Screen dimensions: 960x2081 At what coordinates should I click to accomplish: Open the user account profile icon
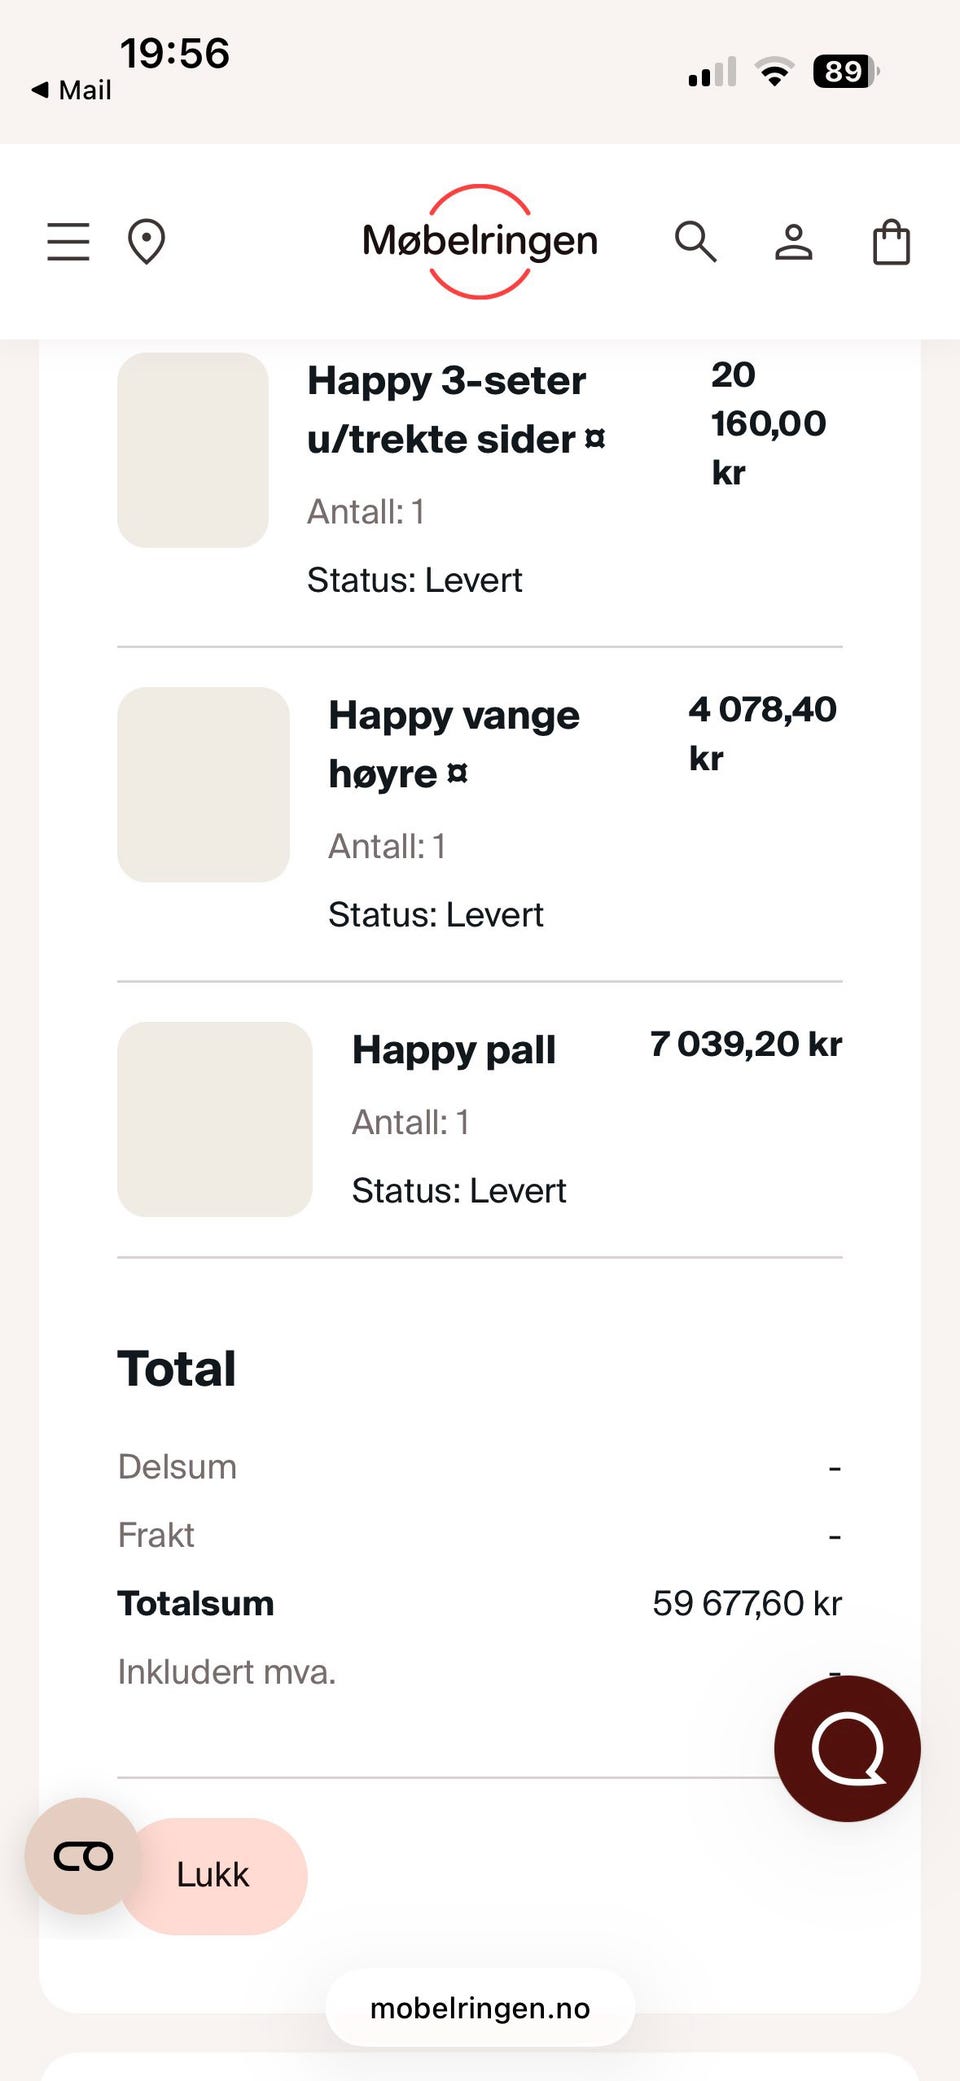794,242
